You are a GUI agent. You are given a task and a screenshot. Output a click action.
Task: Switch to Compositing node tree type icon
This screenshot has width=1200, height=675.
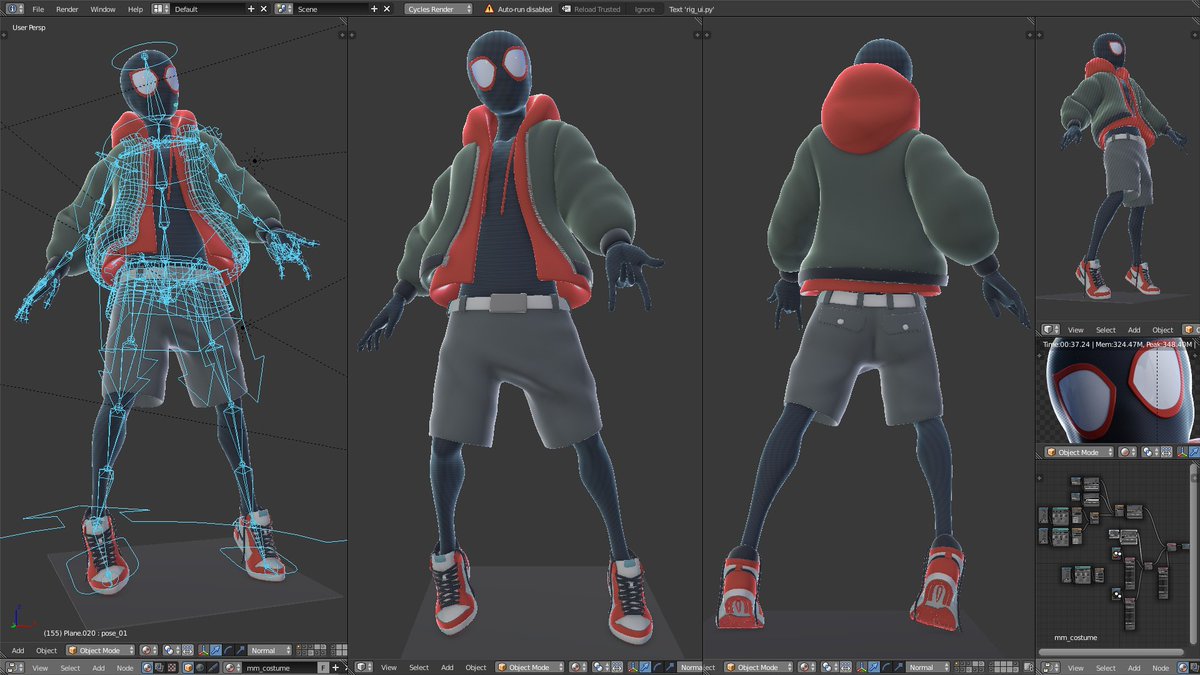point(160,668)
